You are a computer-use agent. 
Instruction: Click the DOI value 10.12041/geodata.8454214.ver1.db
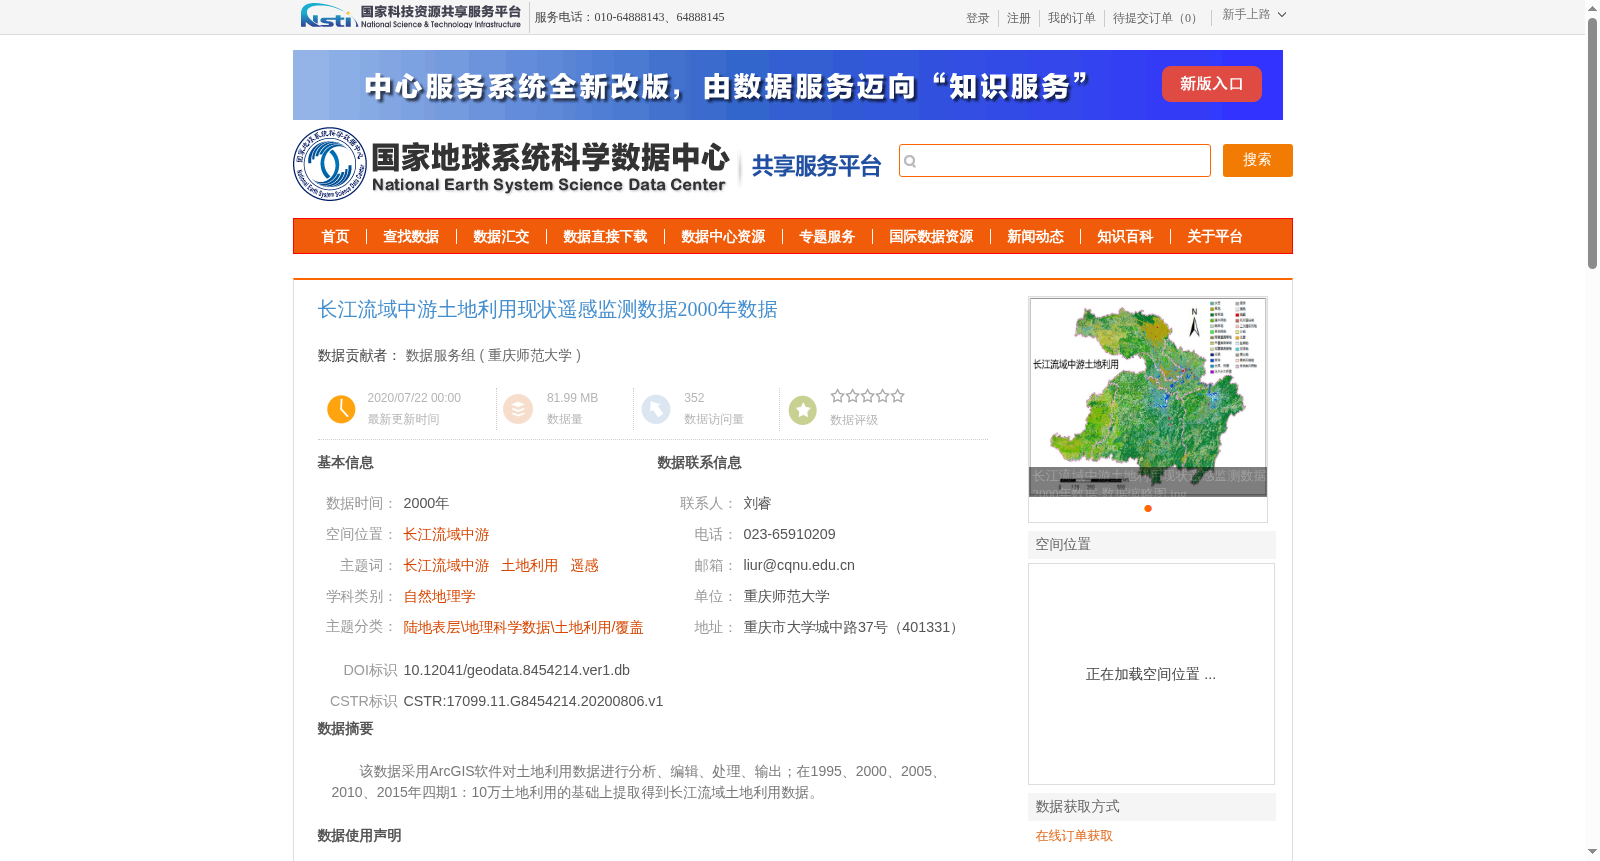coord(517,670)
